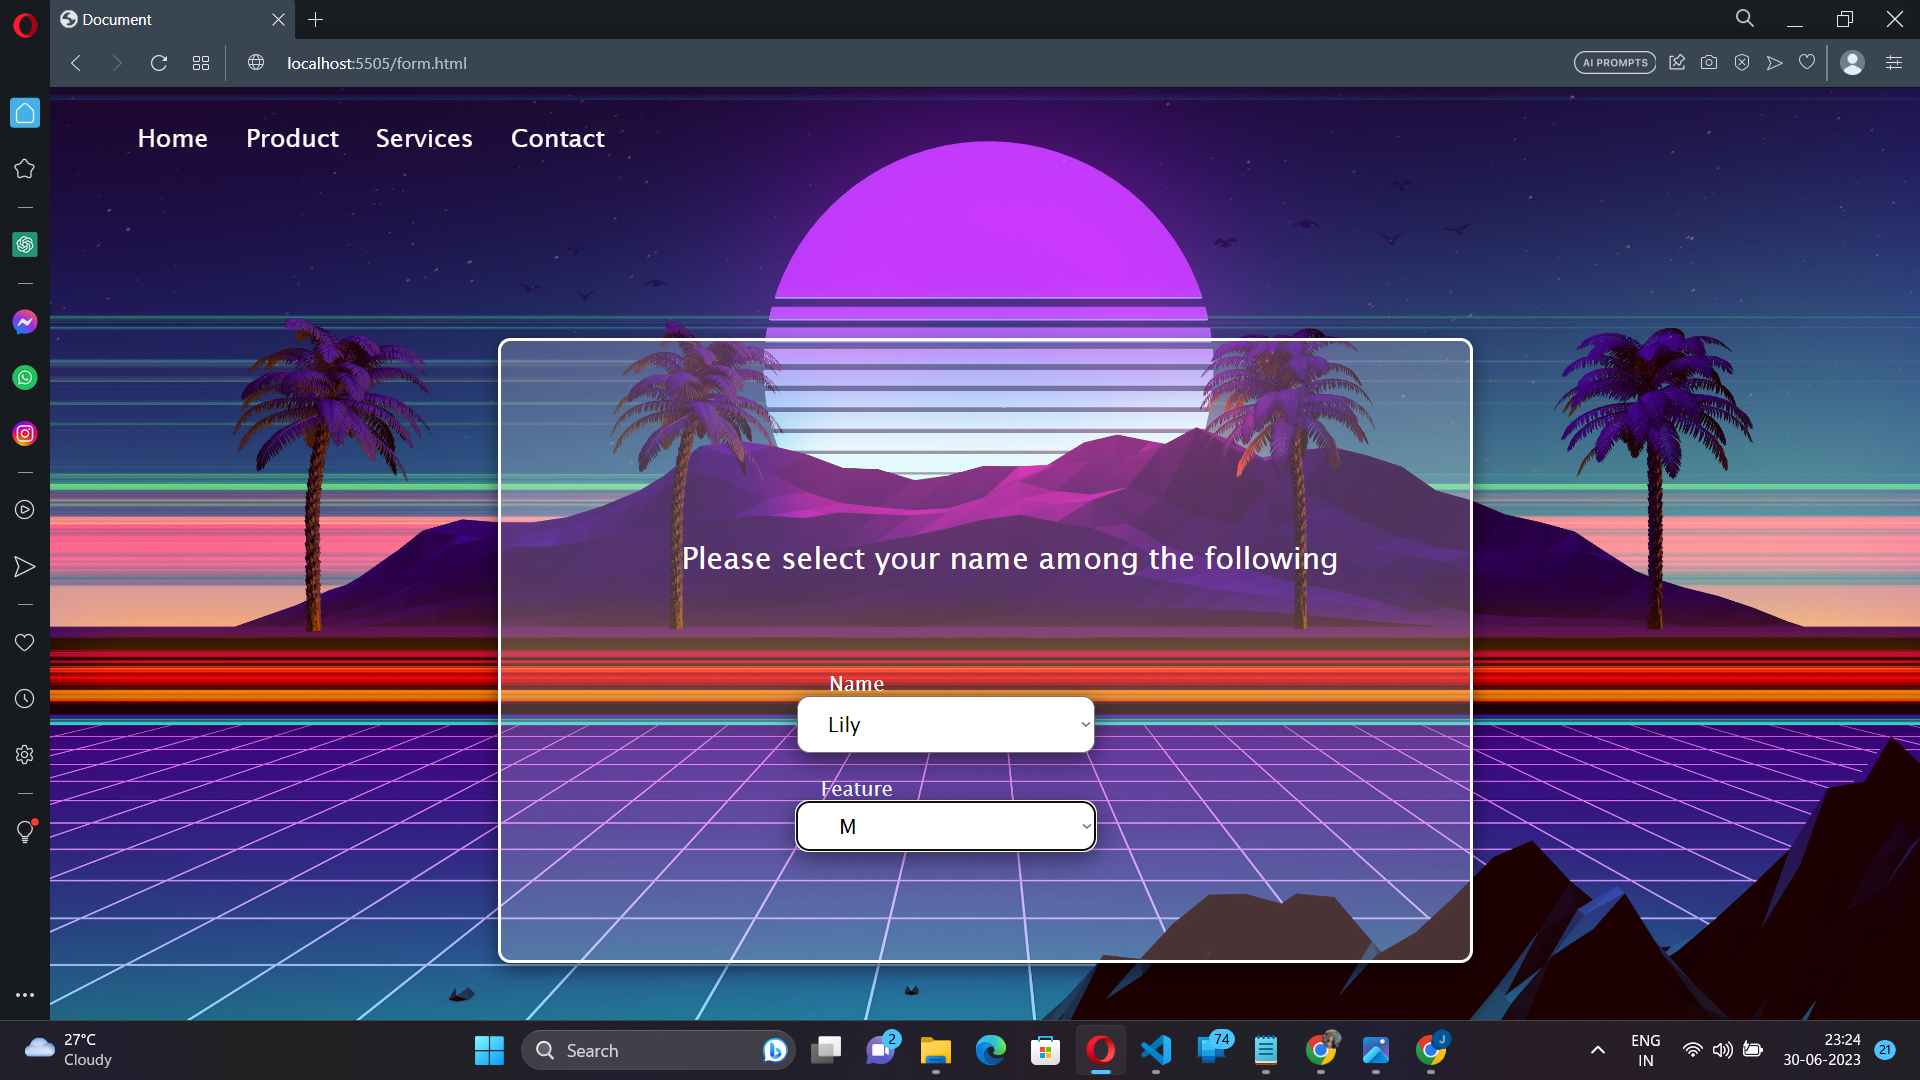Capture a snapshot using the camera icon

tap(1709, 62)
